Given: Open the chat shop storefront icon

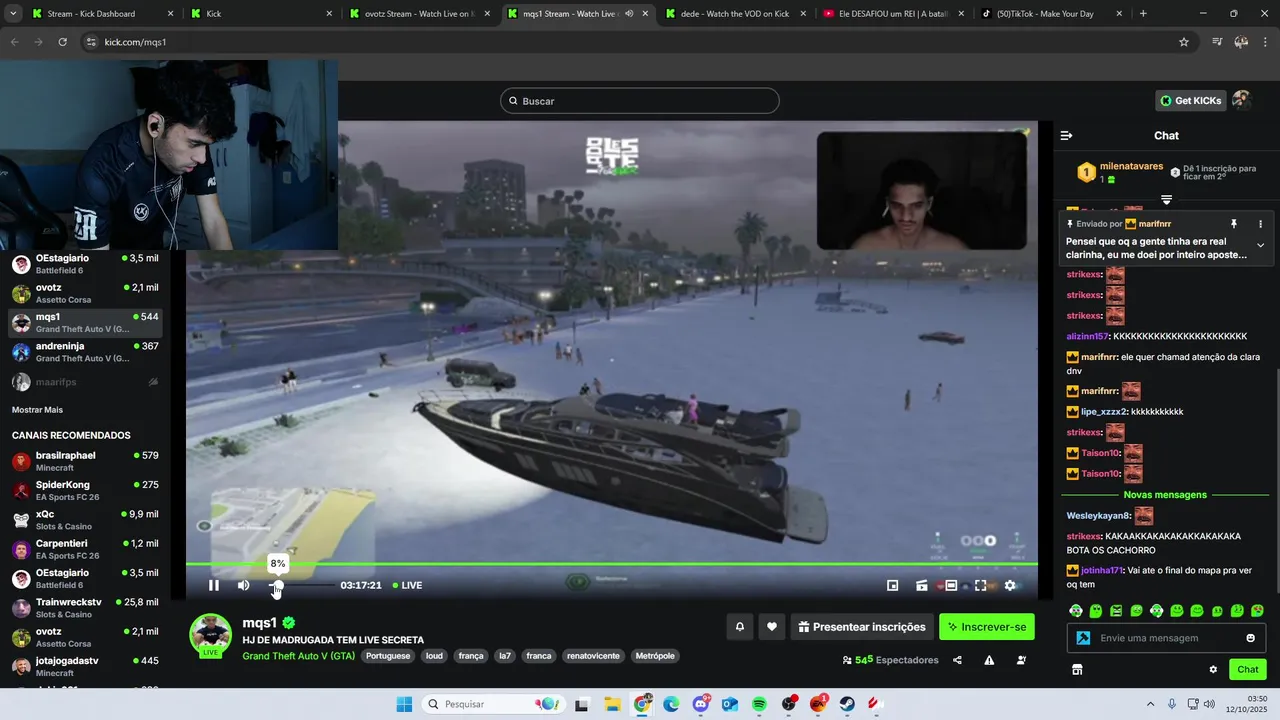Looking at the screenshot, I should pos(1077,670).
